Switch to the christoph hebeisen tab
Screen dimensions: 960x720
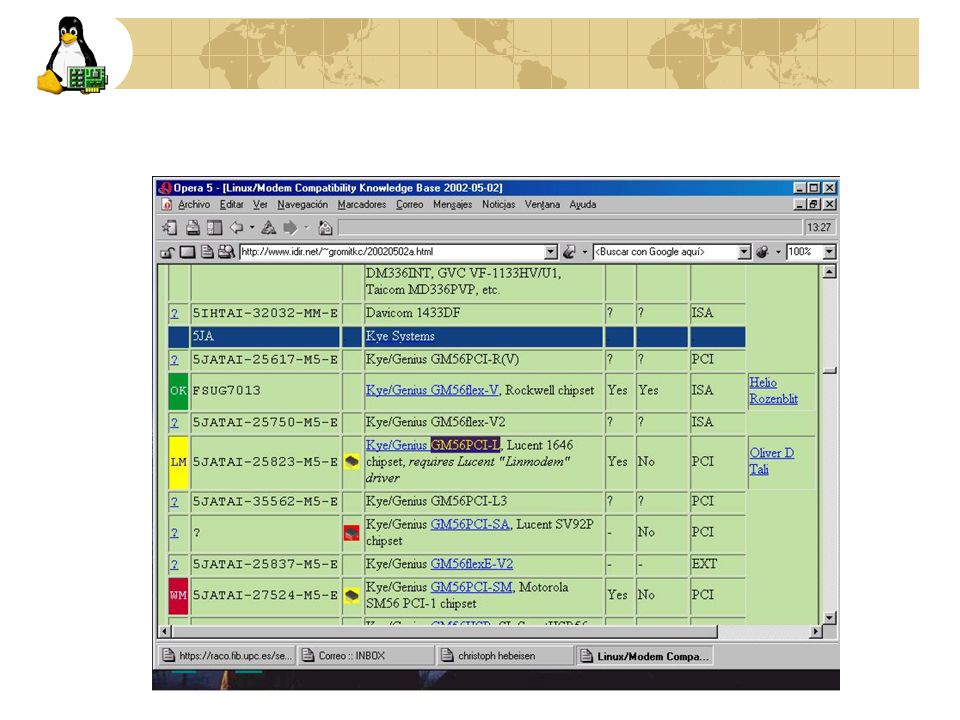click(505, 656)
